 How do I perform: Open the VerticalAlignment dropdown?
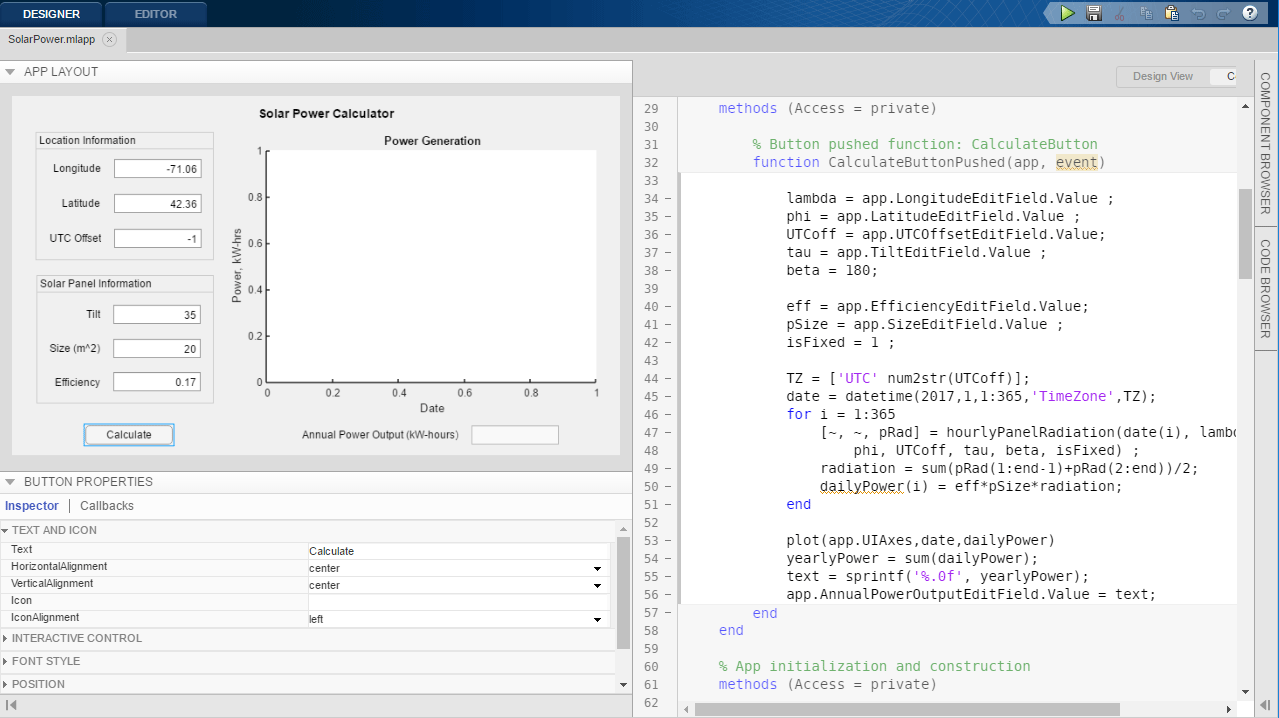[597, 585]
